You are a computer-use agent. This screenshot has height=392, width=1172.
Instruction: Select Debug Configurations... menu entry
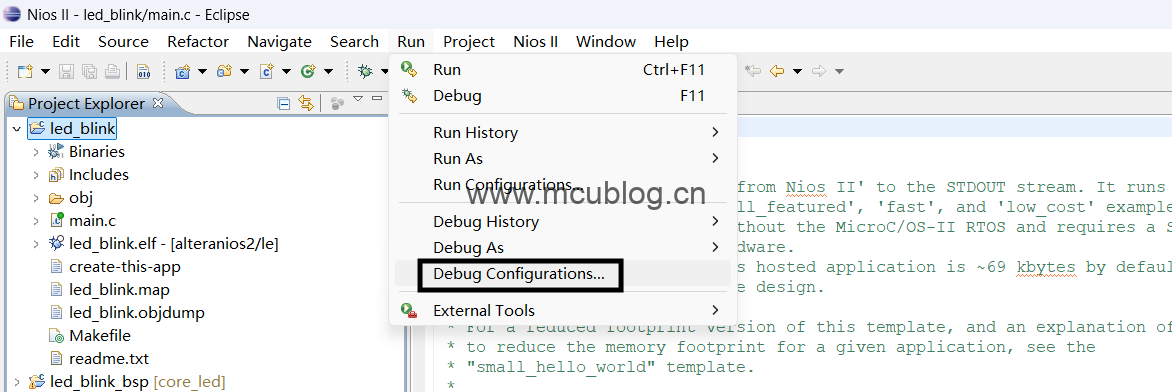[519, 274]
